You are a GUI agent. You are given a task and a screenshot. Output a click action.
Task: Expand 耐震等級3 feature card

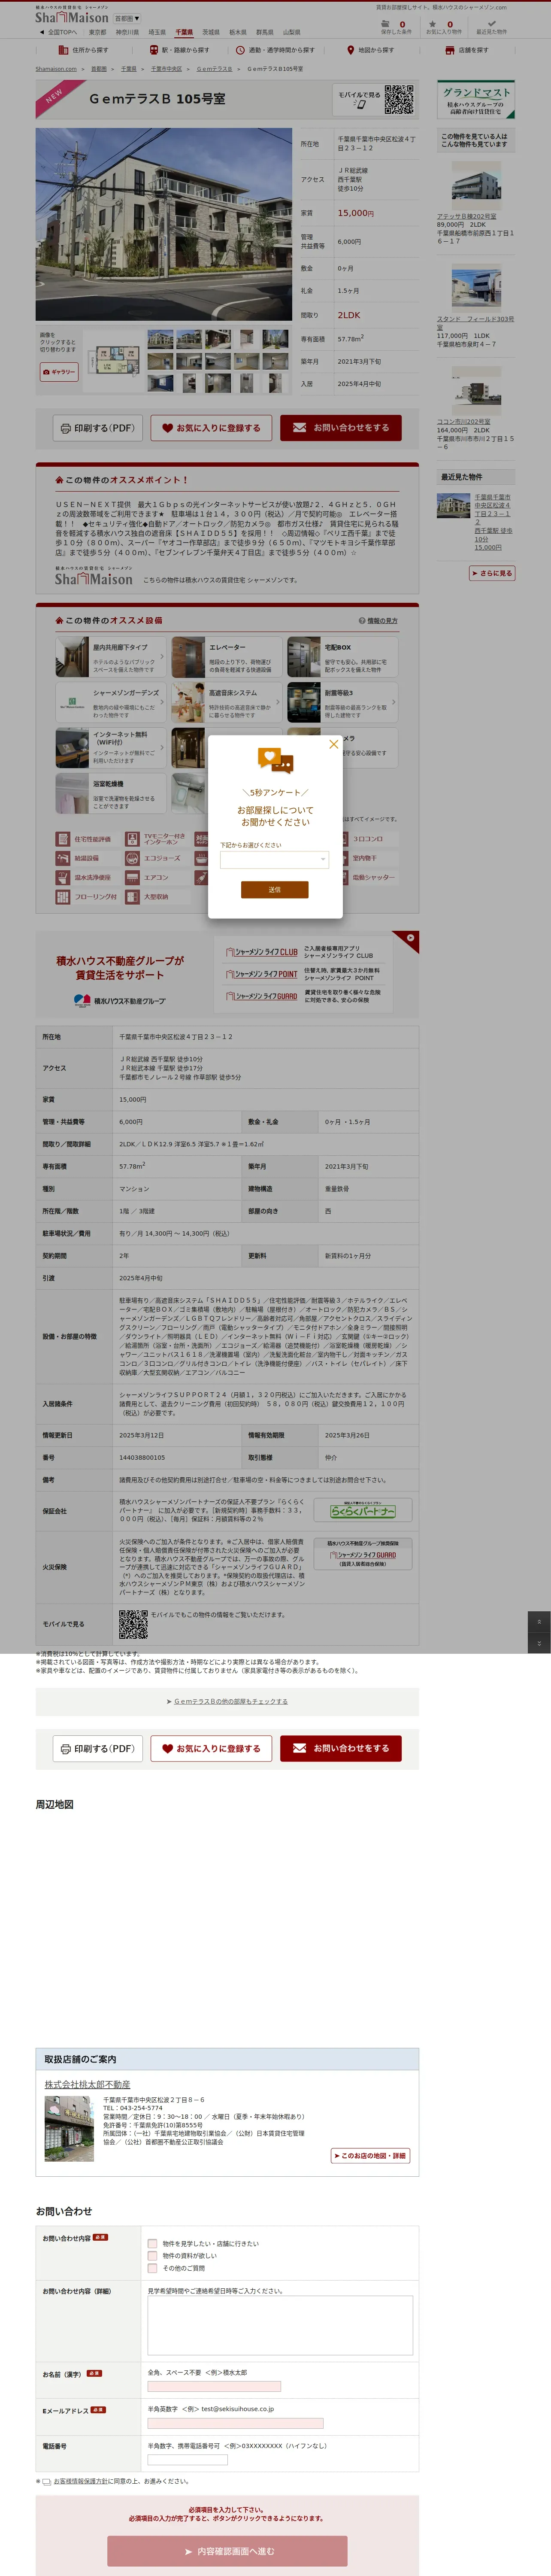click(x=342, y=703)
